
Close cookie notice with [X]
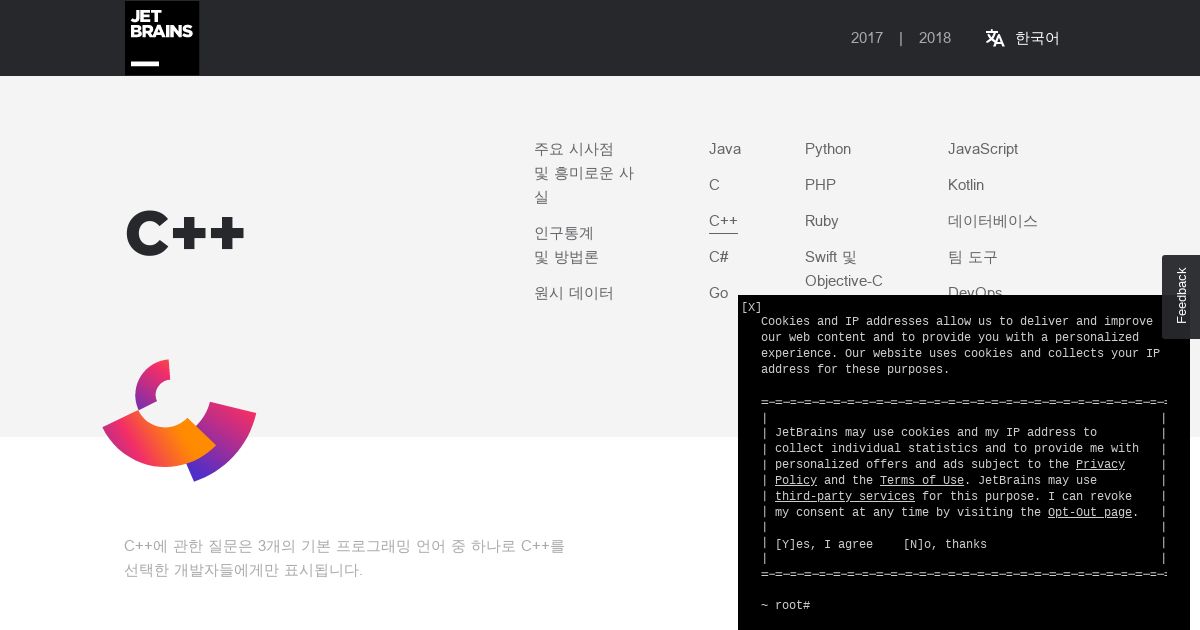click(x=751, y=307)
